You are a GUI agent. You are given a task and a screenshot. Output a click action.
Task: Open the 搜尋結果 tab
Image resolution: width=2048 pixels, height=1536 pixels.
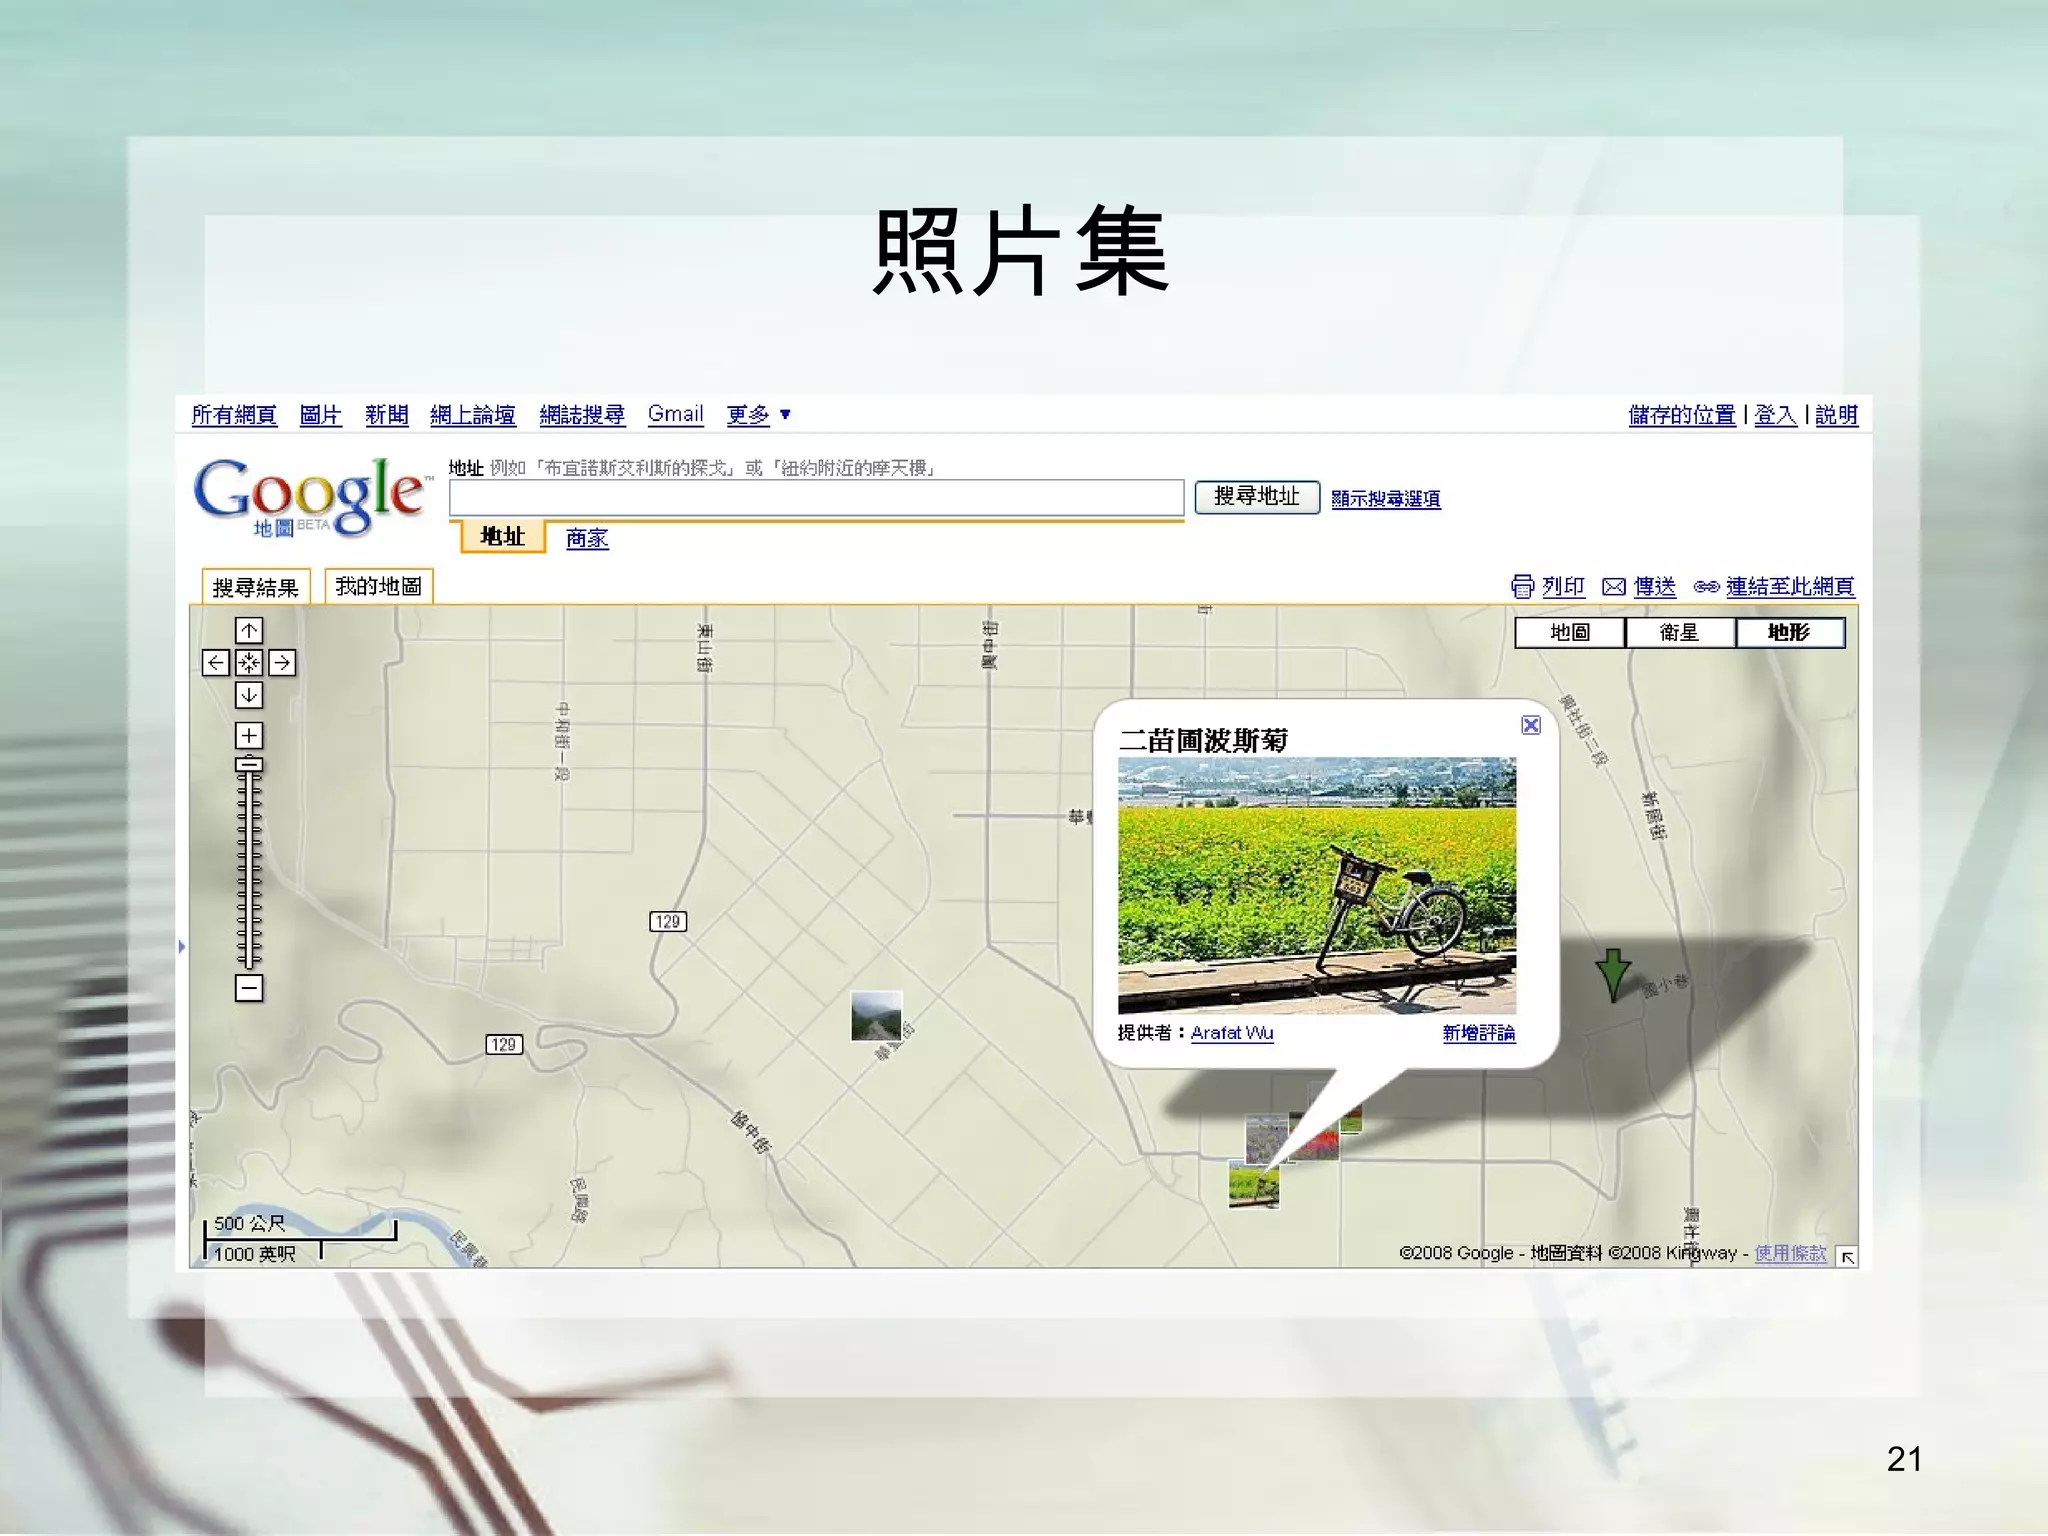(256, 587)
